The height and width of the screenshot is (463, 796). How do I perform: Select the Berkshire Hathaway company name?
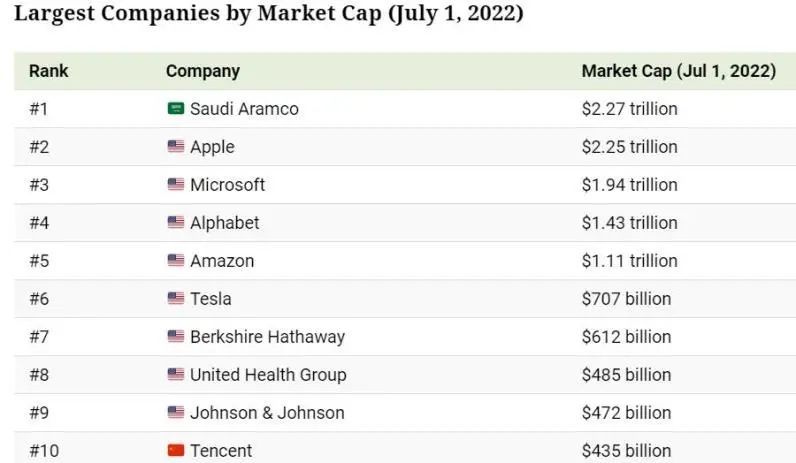[267, 337]
